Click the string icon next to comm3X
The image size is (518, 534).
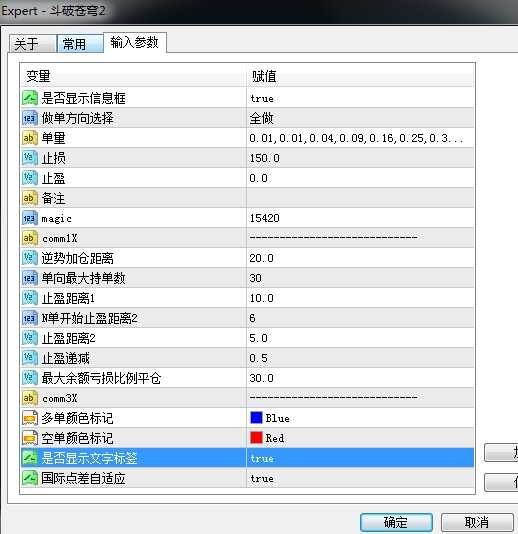point(30,398)
